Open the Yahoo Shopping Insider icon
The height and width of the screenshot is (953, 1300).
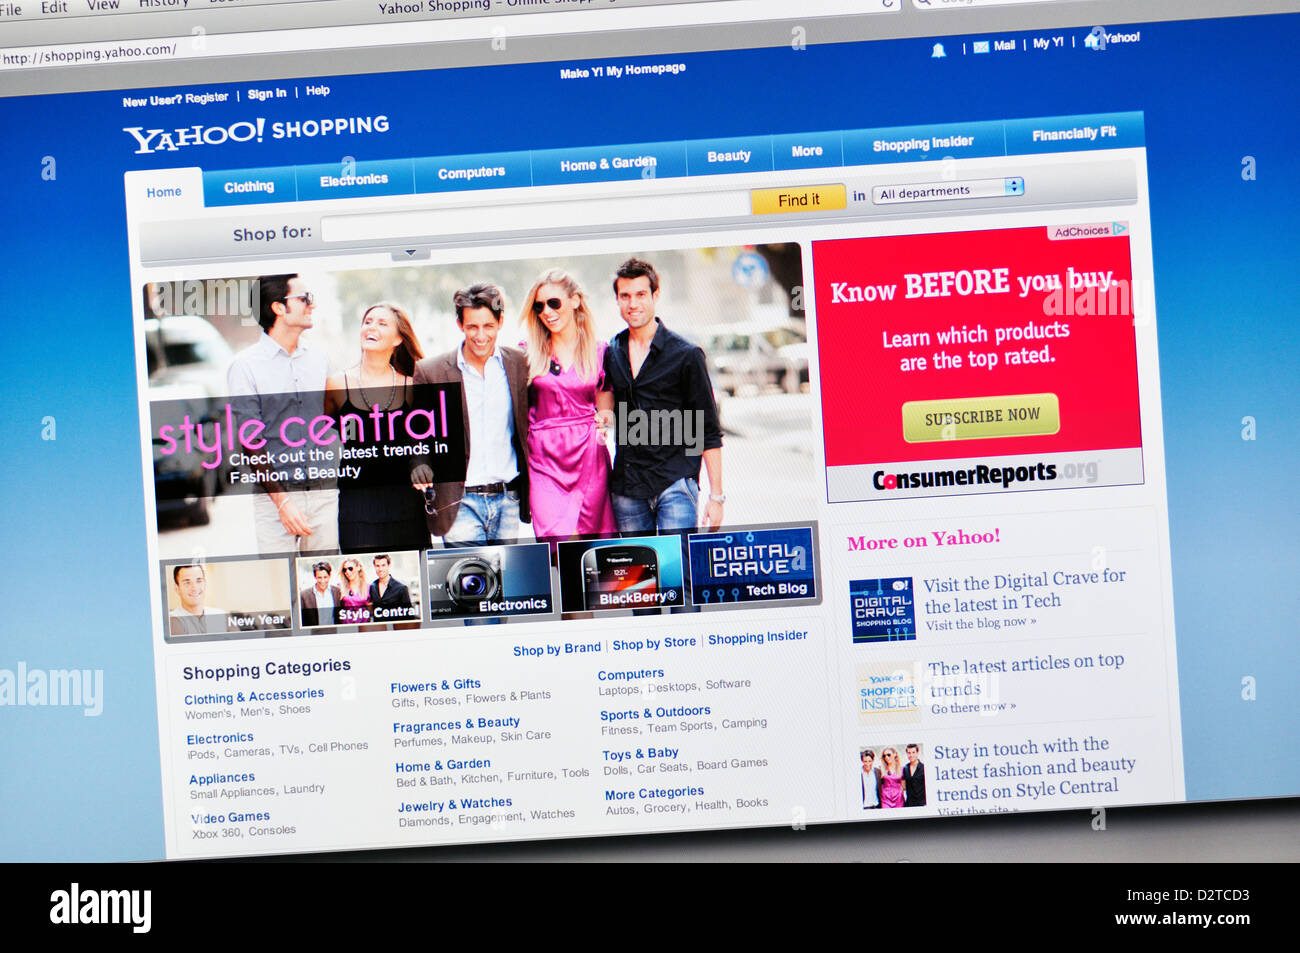click(888, 693)
